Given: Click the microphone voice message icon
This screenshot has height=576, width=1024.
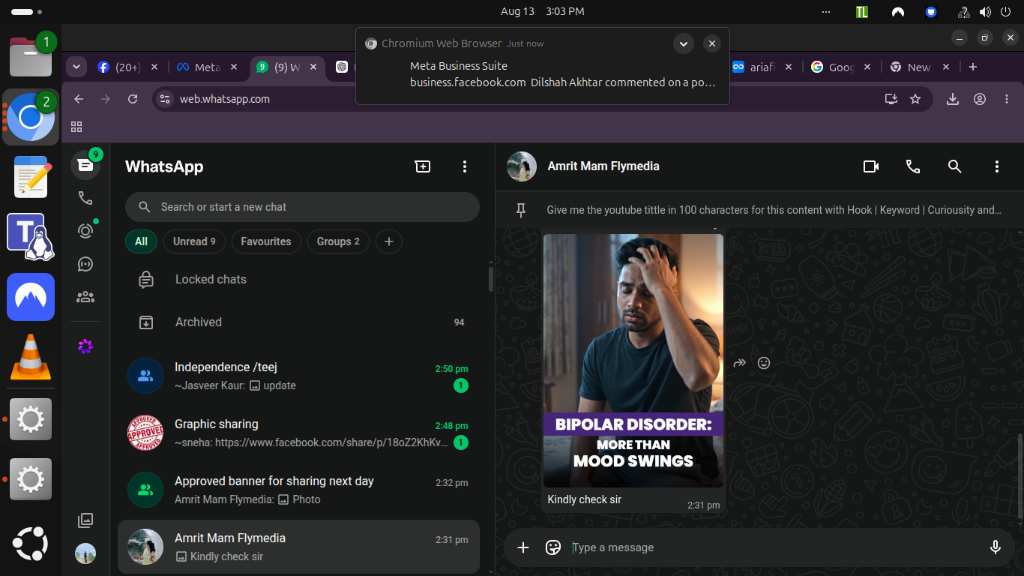Looking at the screenshot, I should click(995, 547).
